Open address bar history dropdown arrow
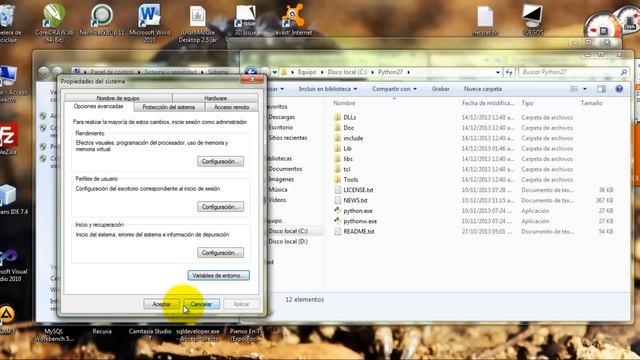This screenshot has width=640, height=360. coord(498,72)
